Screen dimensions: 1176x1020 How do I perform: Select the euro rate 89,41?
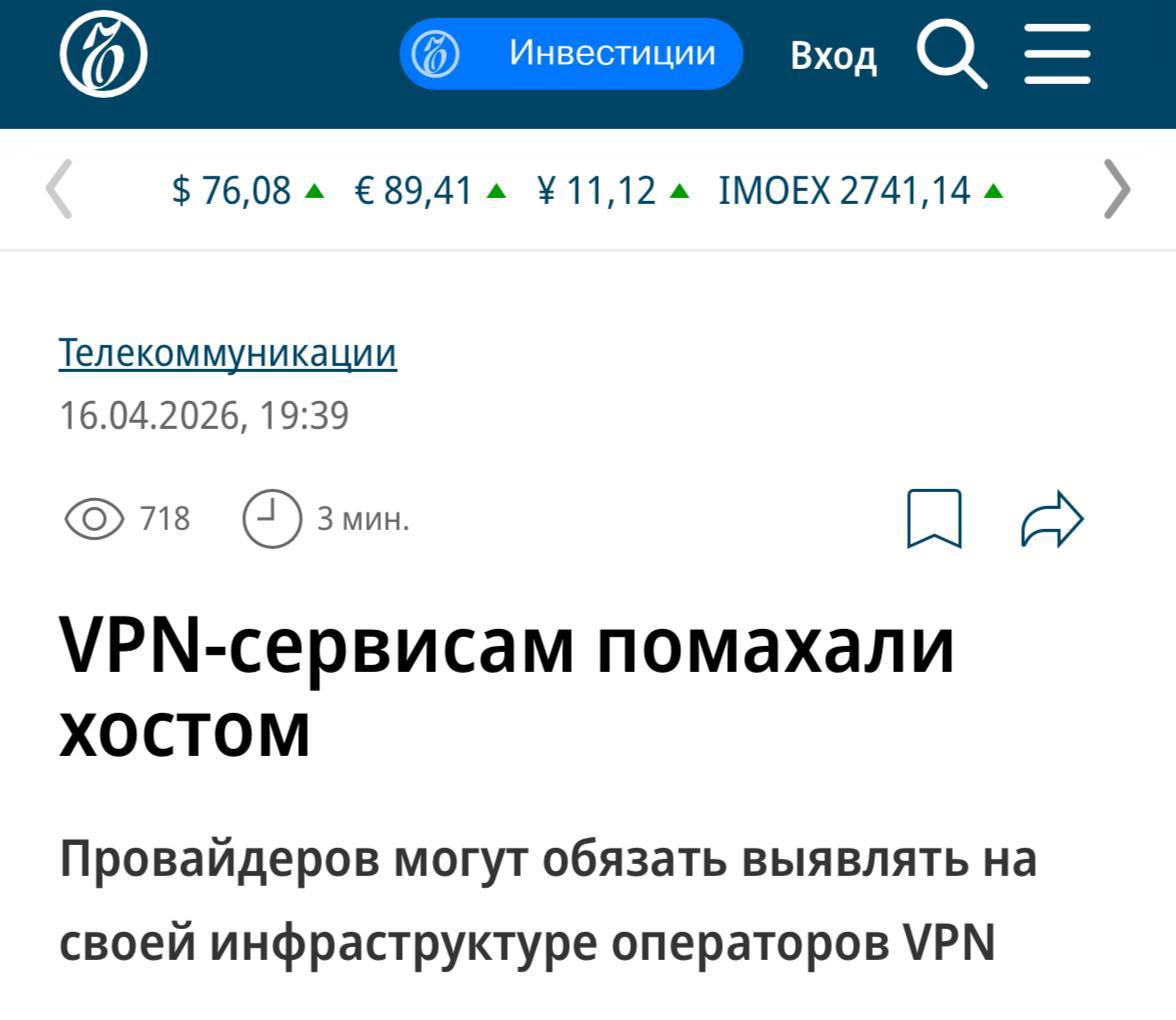[x=430, y=190]
